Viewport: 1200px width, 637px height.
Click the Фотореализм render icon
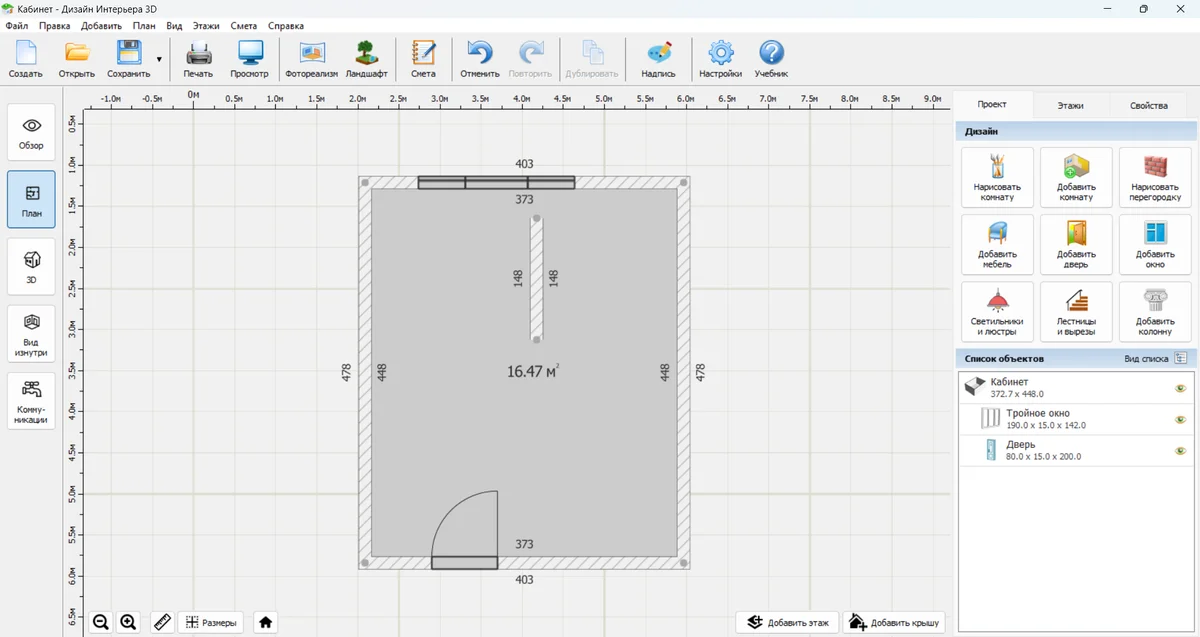coord(312,59)
